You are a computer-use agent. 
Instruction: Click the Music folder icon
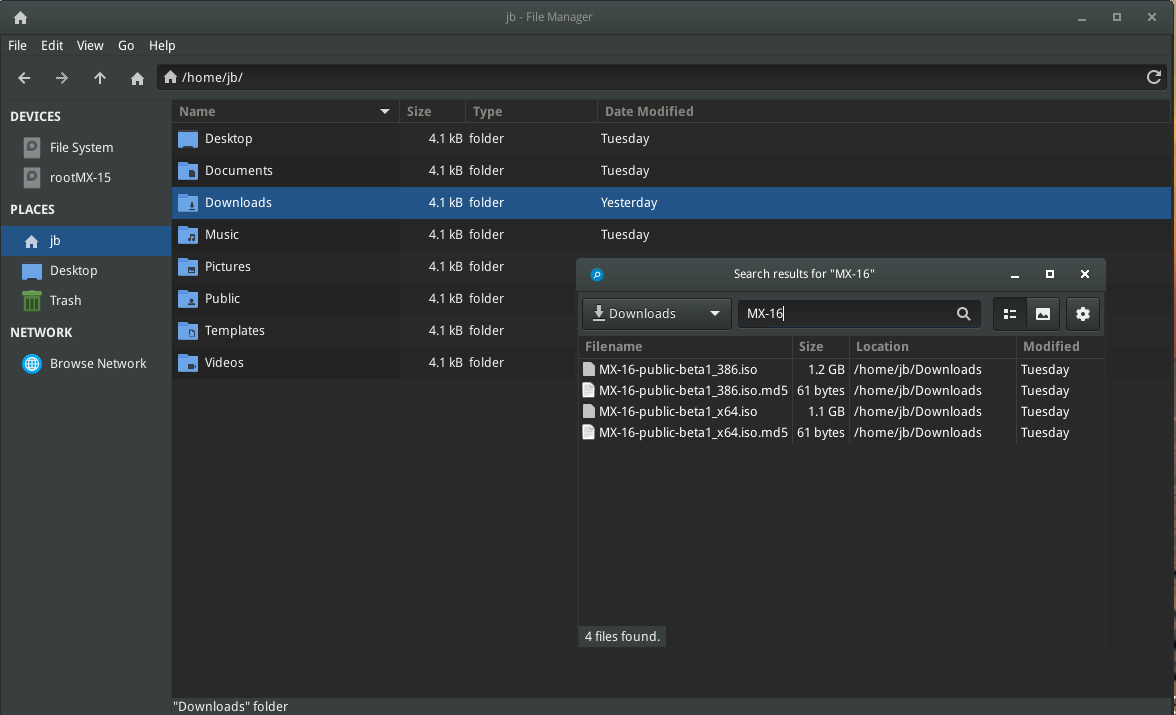[x=188, y=235]
